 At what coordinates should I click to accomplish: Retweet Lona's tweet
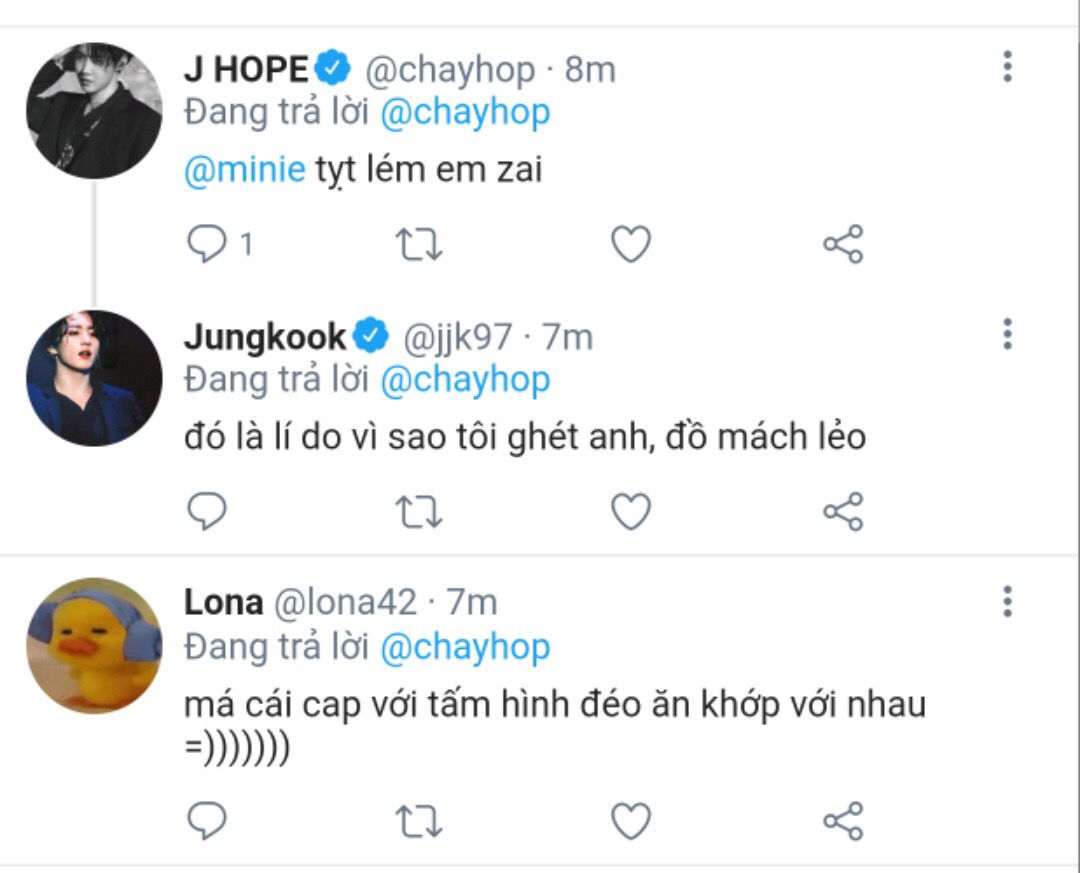pos(419,821)
